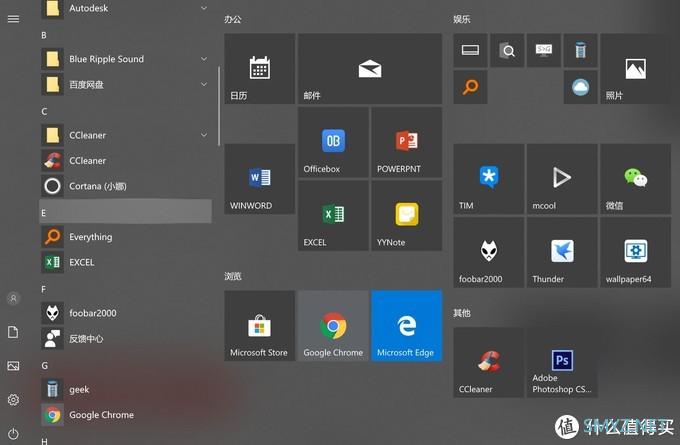Open the hamburger menu in the Start sidebar
Screen dimensions: 680x445
[13, 19]
